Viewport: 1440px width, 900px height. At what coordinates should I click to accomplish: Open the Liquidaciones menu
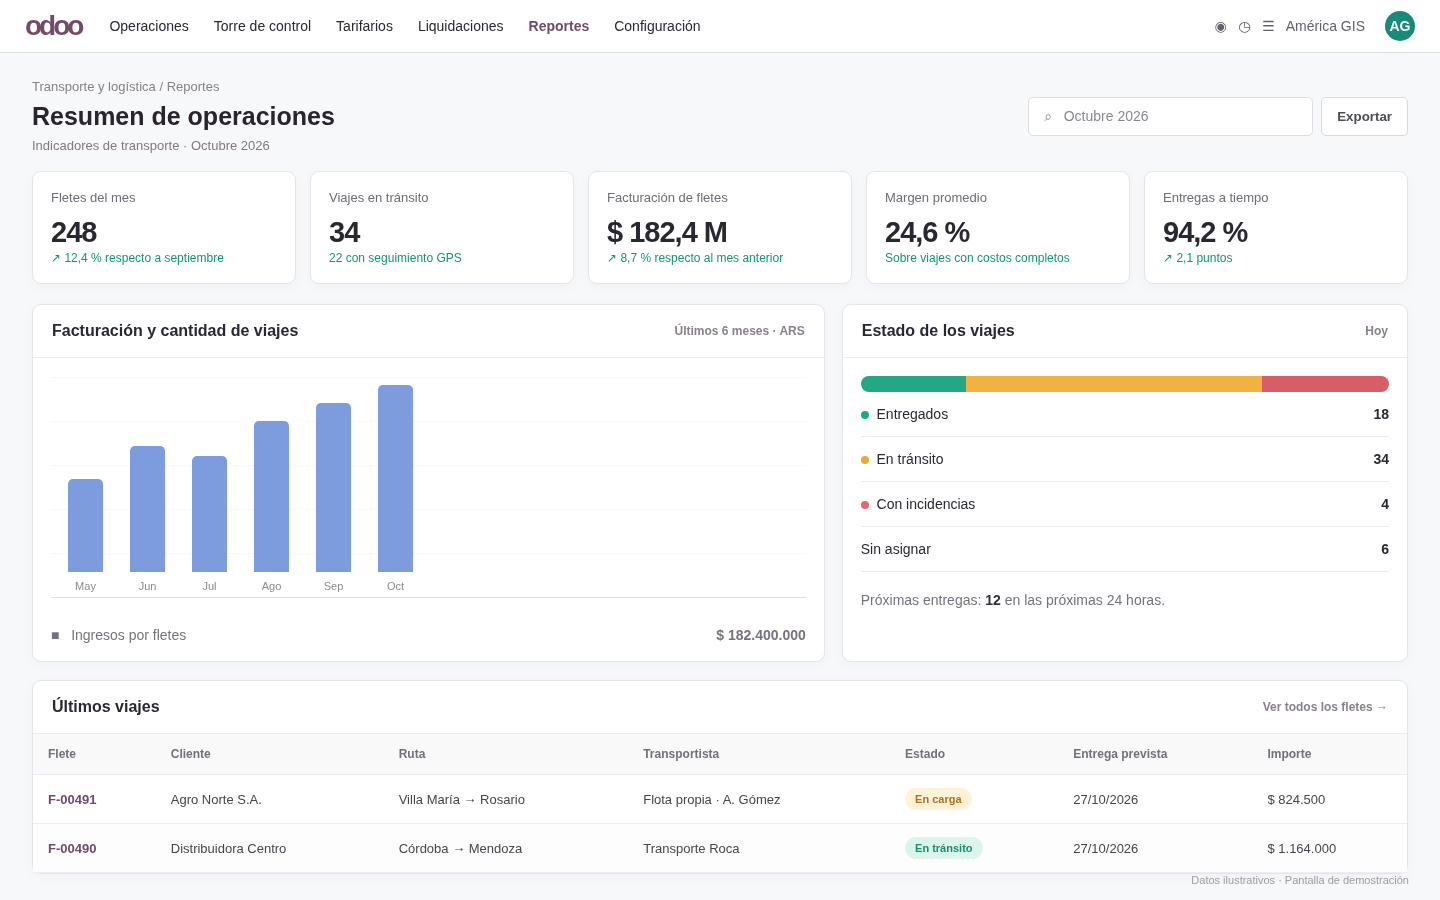460,26
